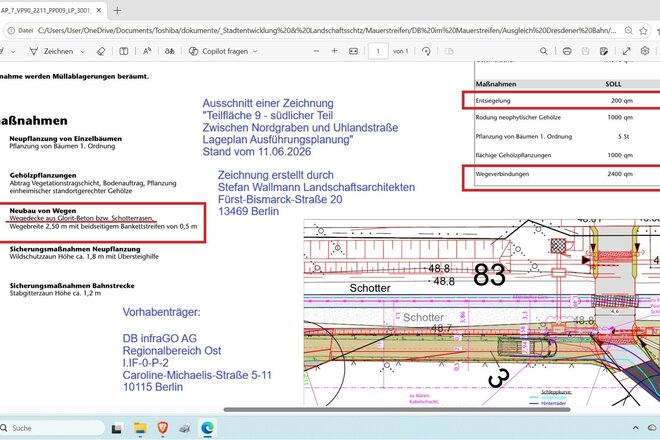Select the eraser tool in PDF toolbar

coord(101,51)
